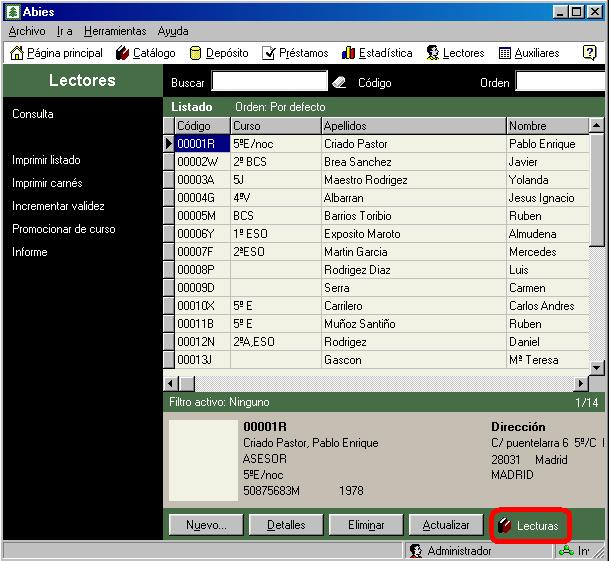609x561 pixels.
Task: Open the Auxiliares tables section
Action: 529,53
